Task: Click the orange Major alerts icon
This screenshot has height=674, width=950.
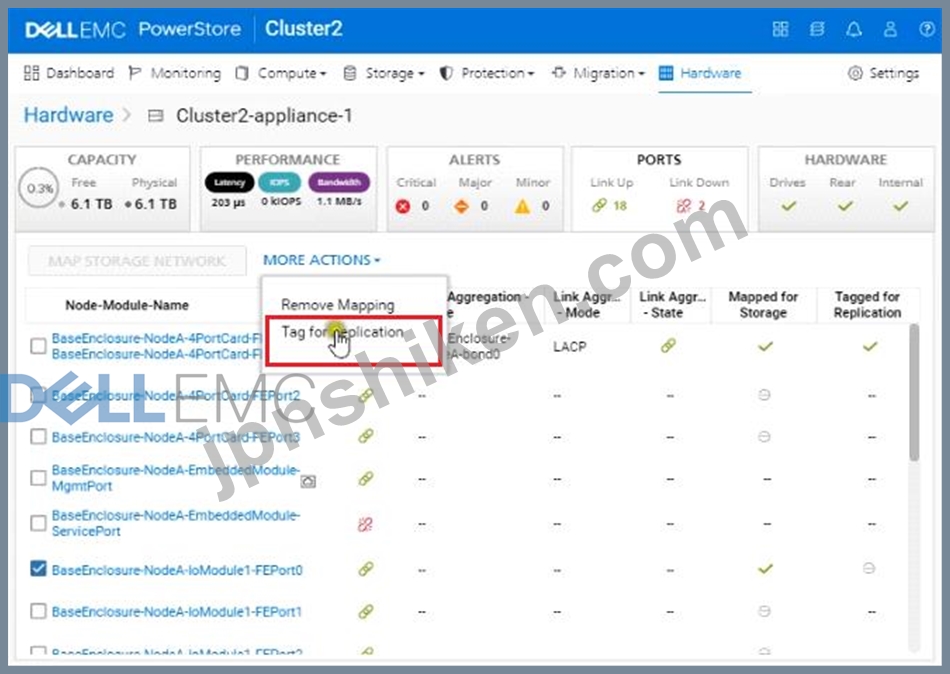Action: [x=462, y=206]
